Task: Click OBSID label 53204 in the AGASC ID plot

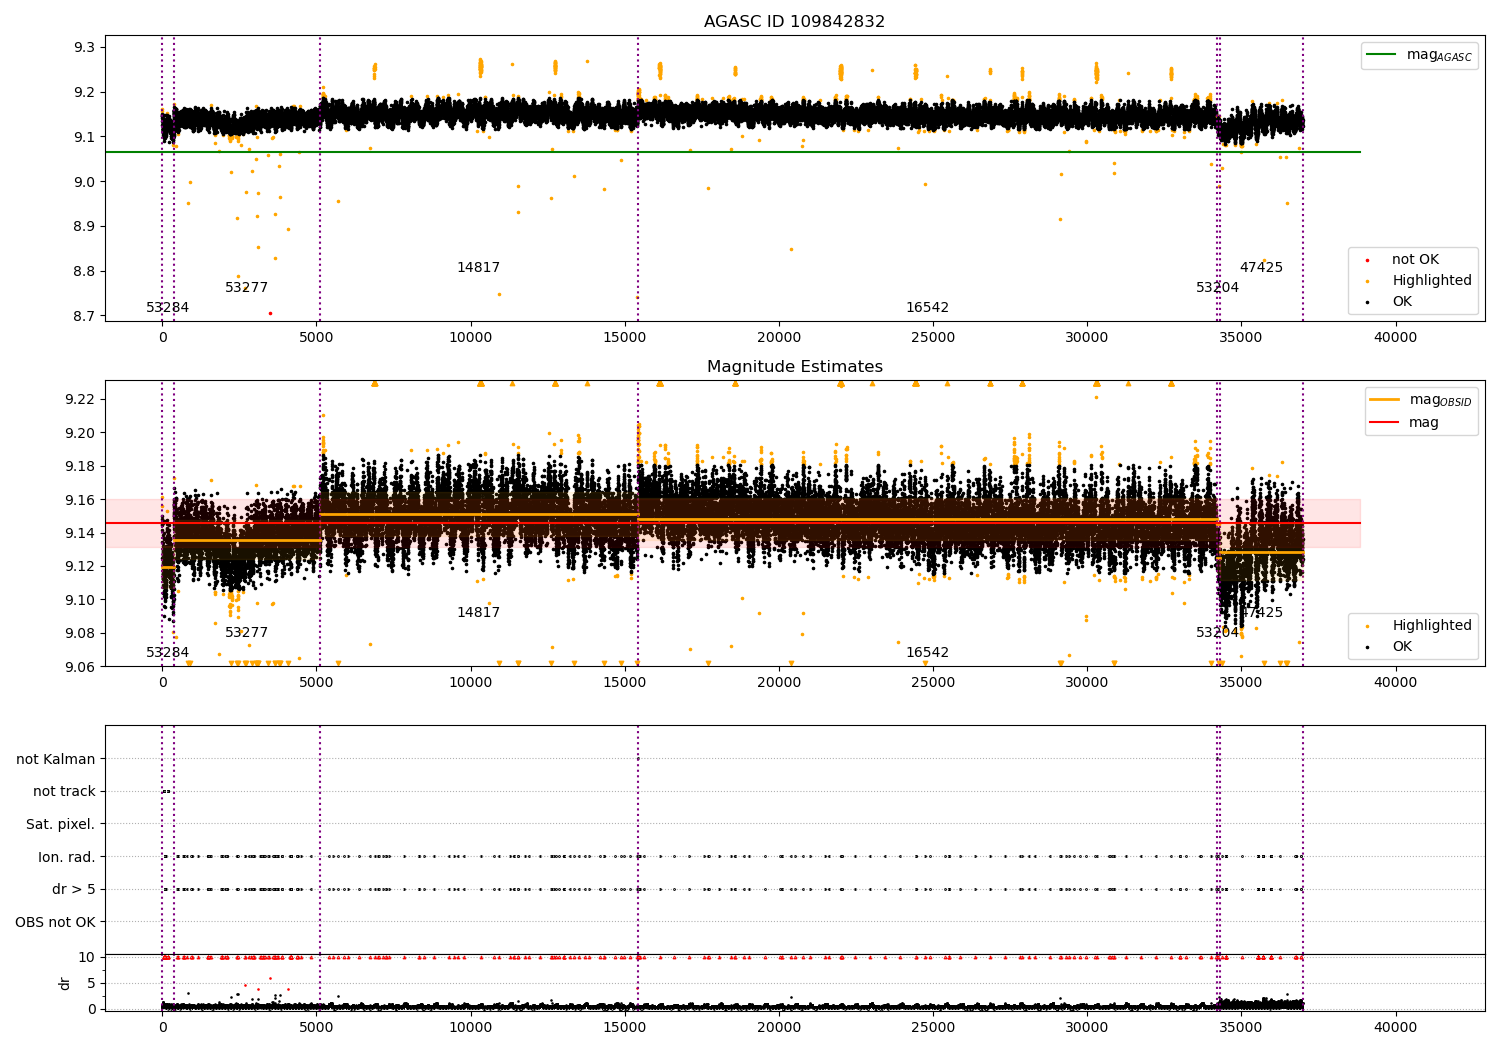Action: [1217, 287]
